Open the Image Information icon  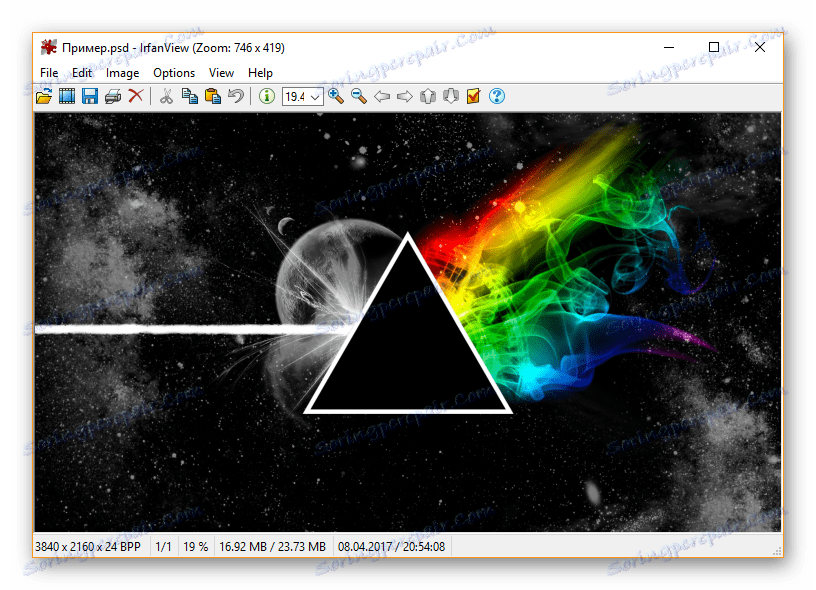267,96
